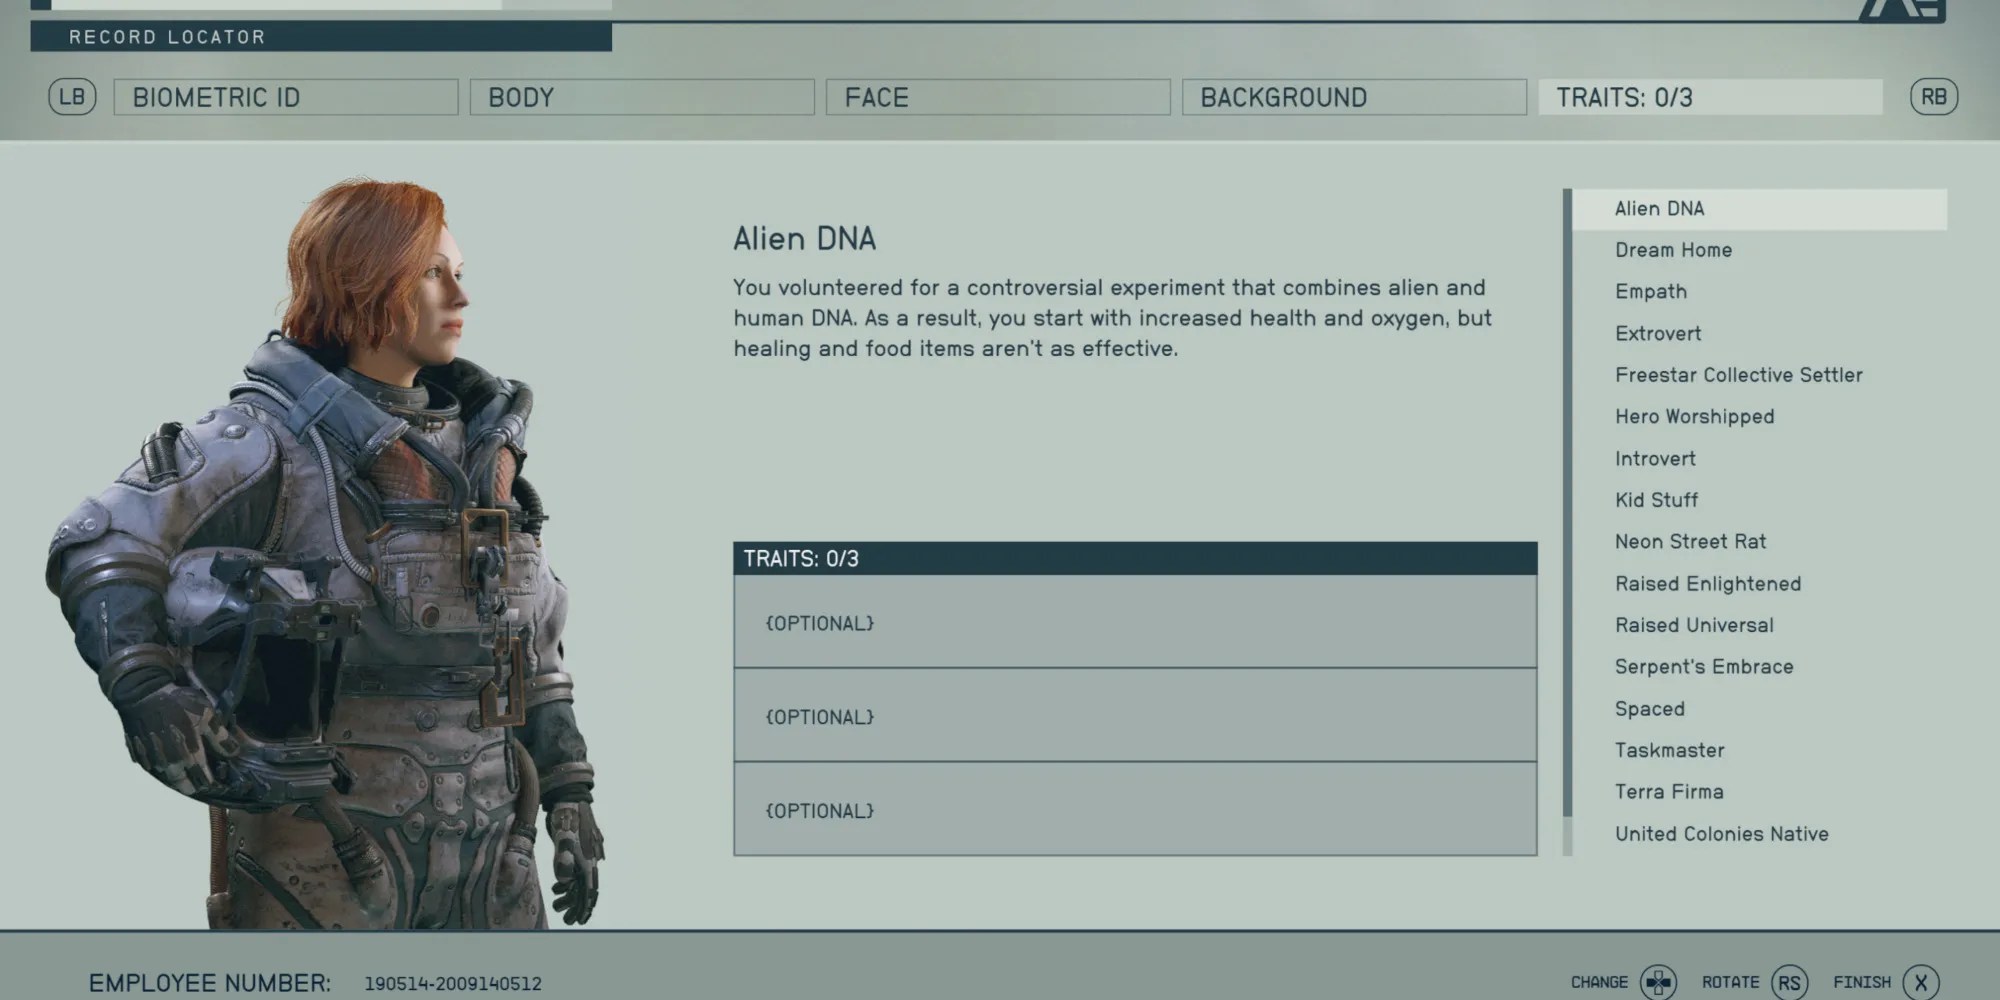Pick the Terra Firma trait
The image size is (2000, 1000).
pyautogui.click(x=1760, y=792)
